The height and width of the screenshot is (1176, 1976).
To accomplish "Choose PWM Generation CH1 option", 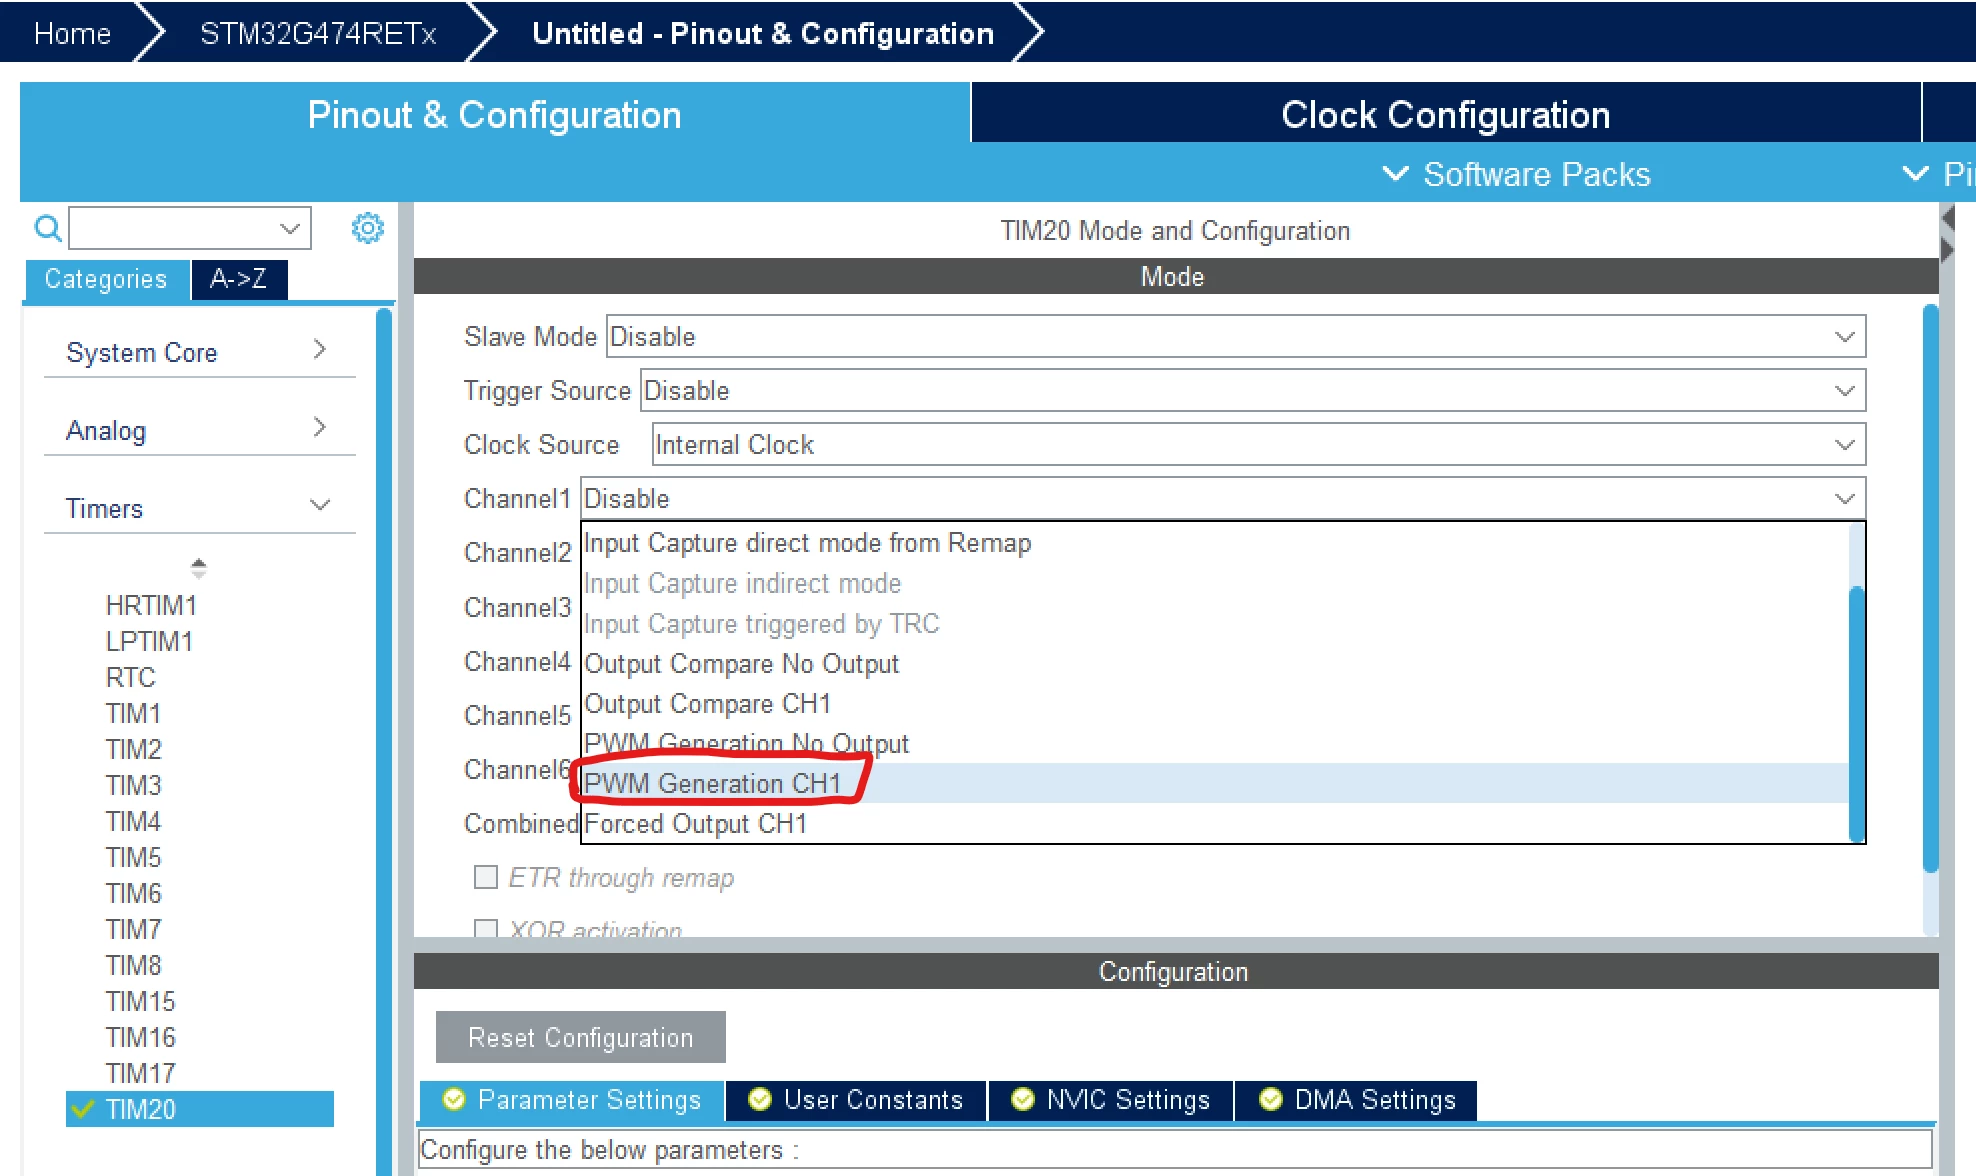I will point(1216,783).
